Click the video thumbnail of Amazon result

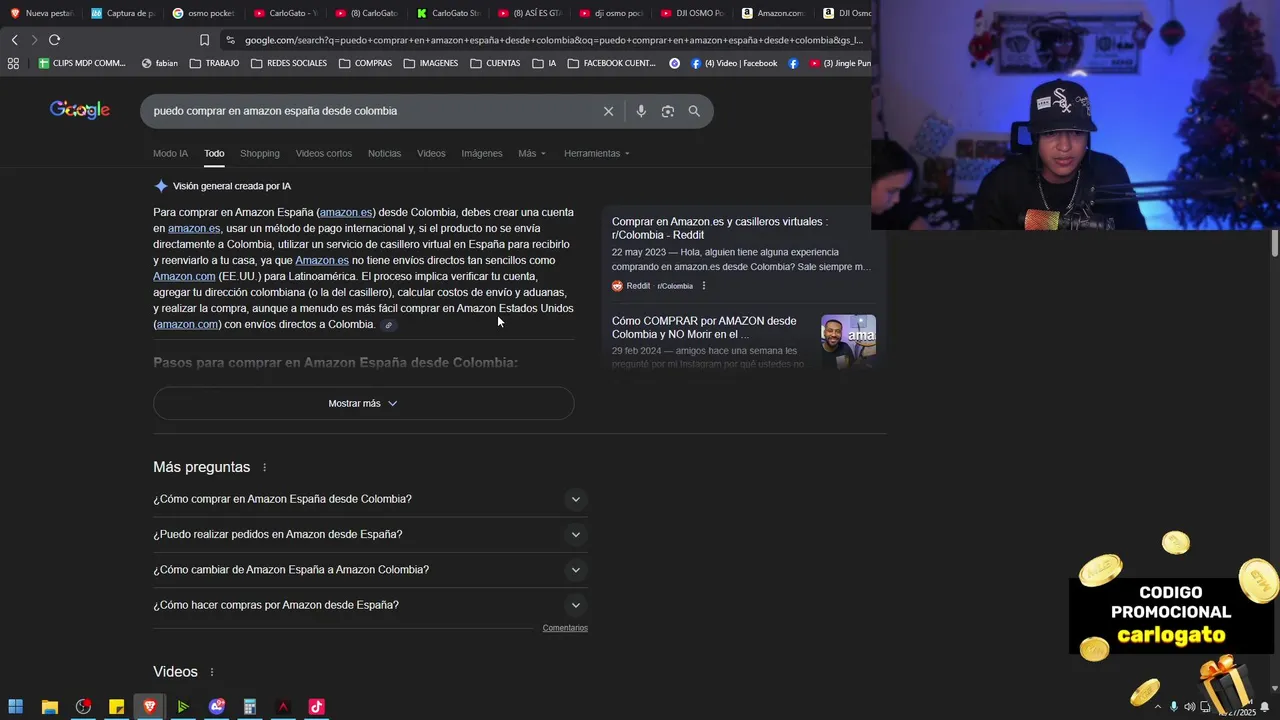848,341
